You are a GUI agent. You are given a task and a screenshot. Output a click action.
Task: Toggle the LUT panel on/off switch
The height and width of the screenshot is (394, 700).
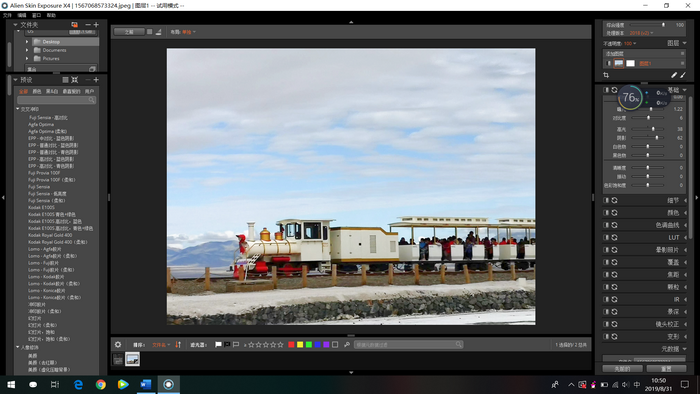606,237
